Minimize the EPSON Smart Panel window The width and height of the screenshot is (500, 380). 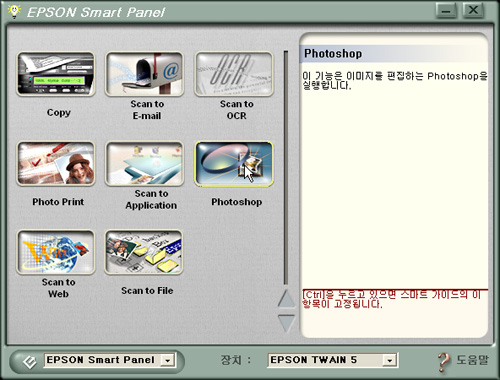[446, 11]
